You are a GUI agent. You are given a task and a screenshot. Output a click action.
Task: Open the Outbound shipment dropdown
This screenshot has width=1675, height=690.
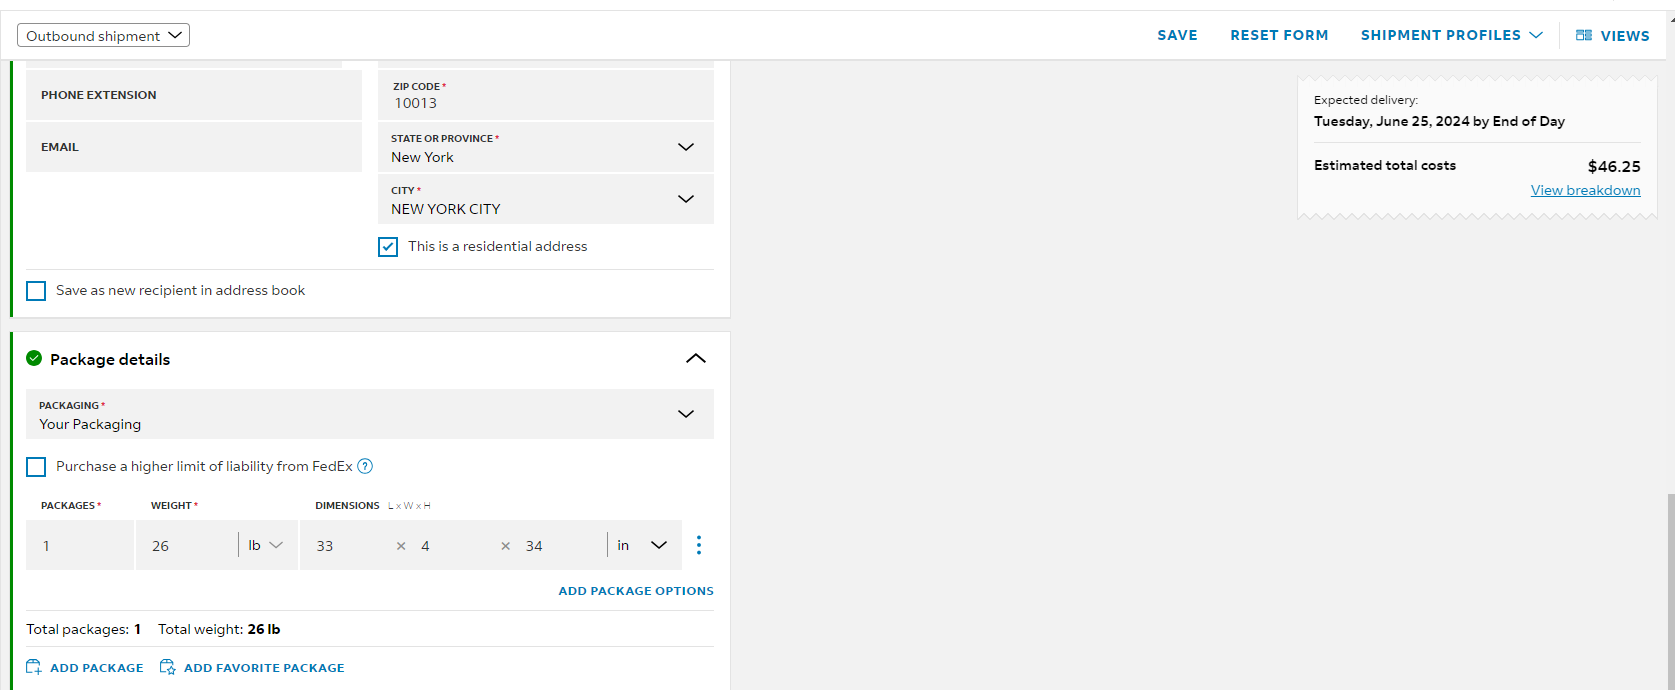pos(103,36)
